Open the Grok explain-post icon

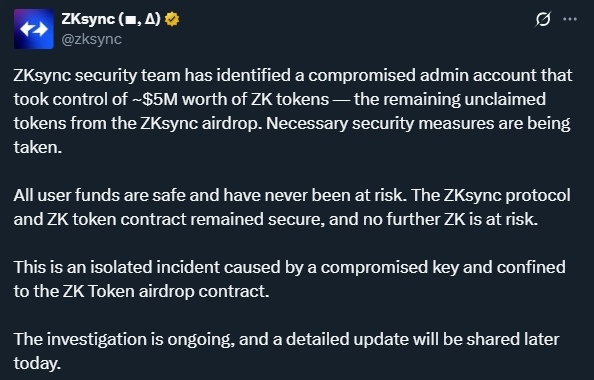point(542,19)
